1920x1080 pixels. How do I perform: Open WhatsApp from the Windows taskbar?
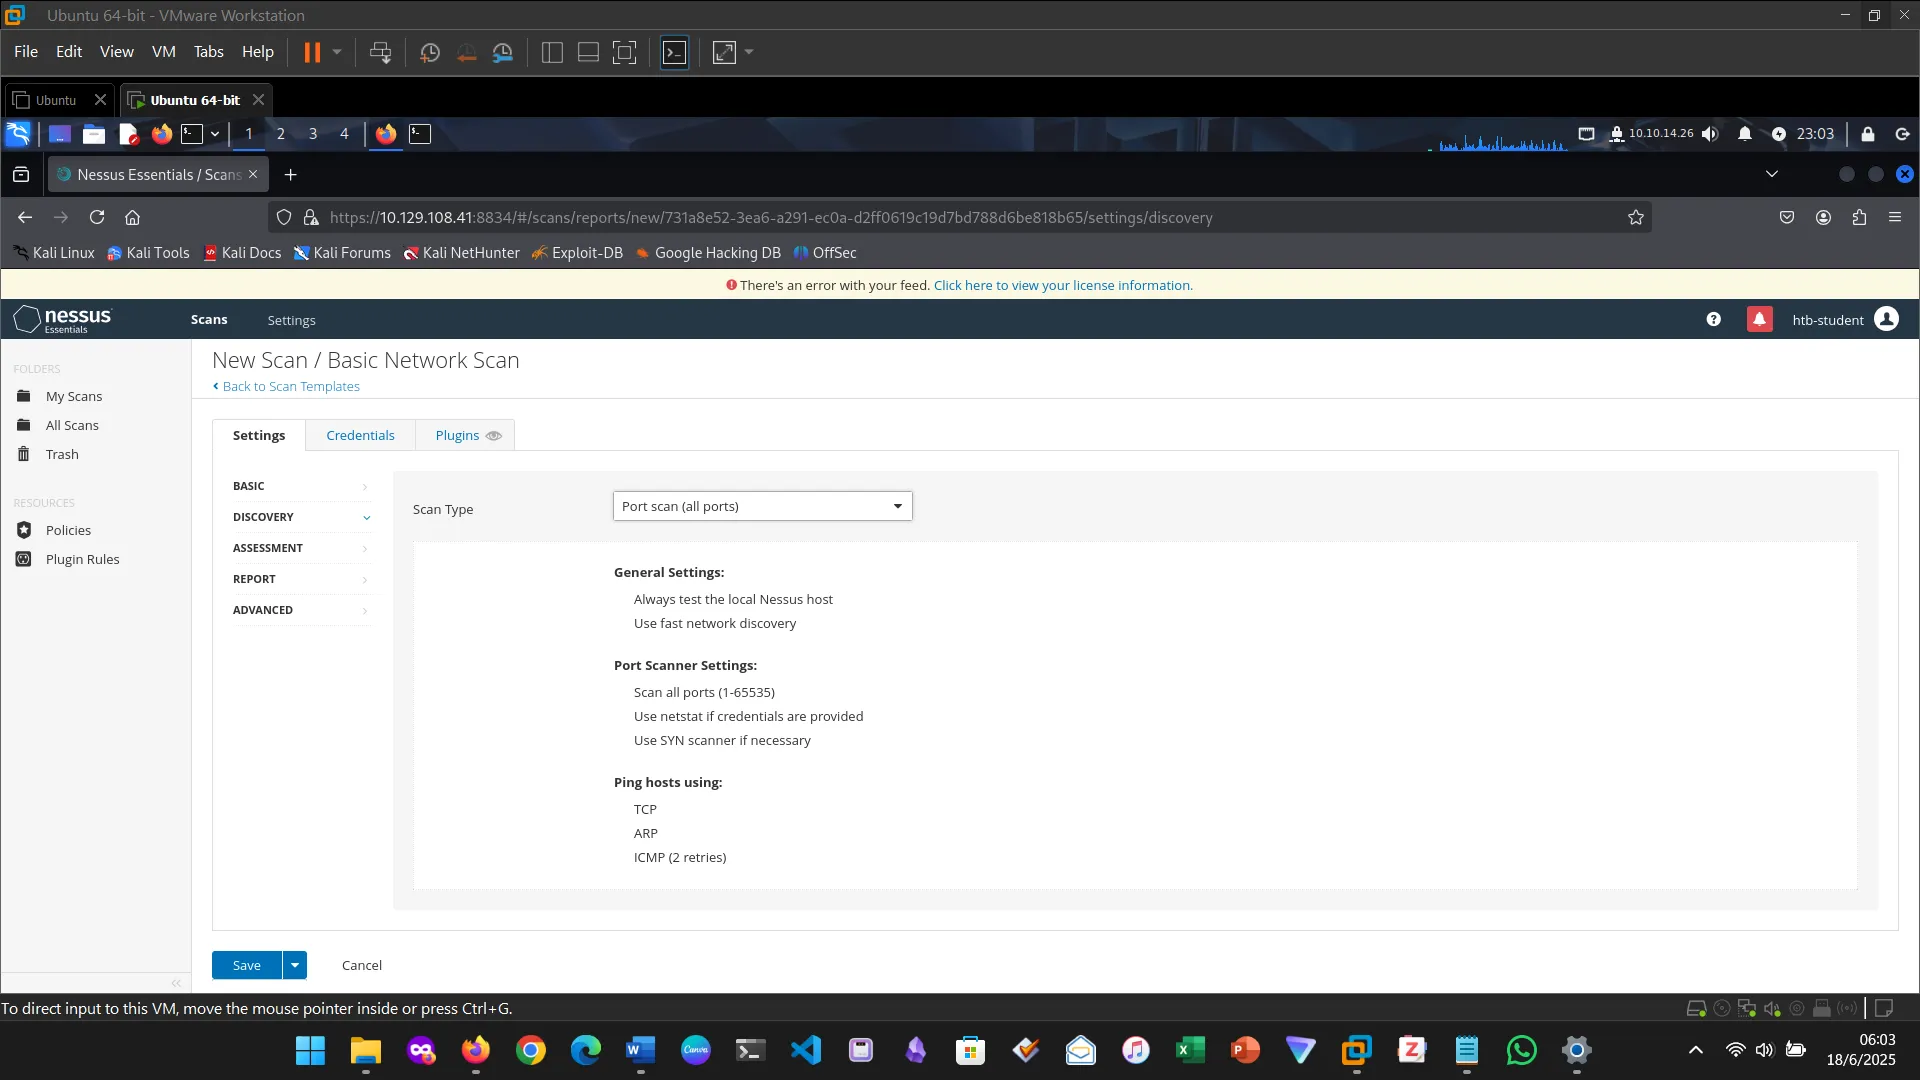pos(1521,1050)
